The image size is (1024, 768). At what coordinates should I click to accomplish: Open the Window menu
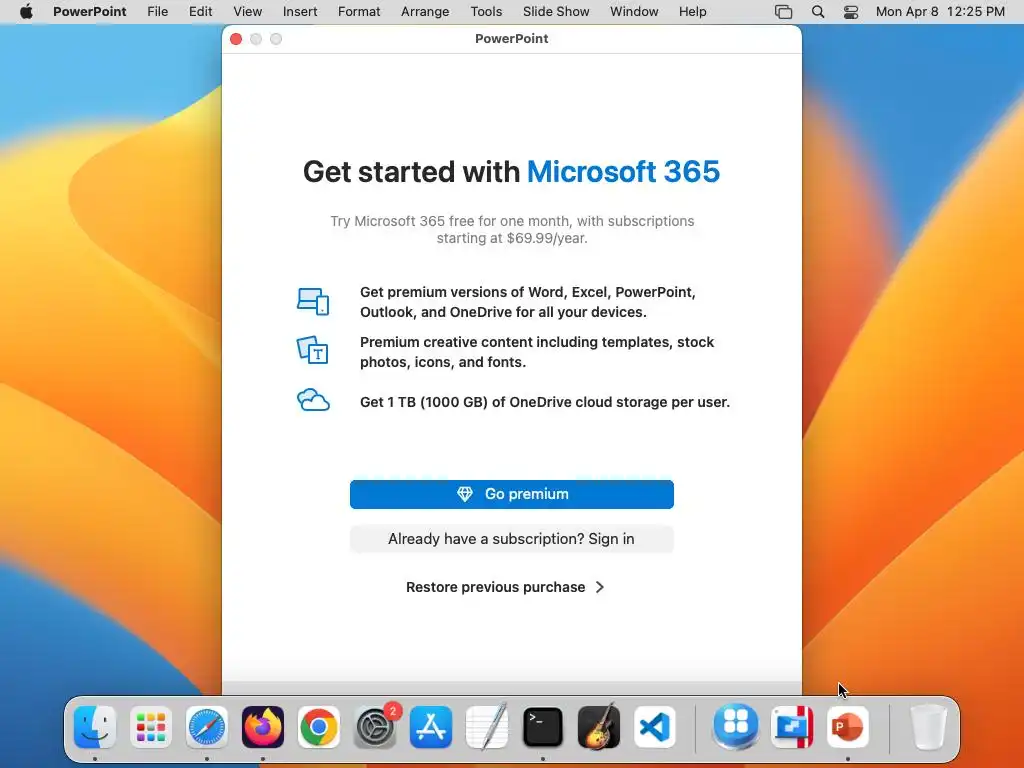coord(634,12)
